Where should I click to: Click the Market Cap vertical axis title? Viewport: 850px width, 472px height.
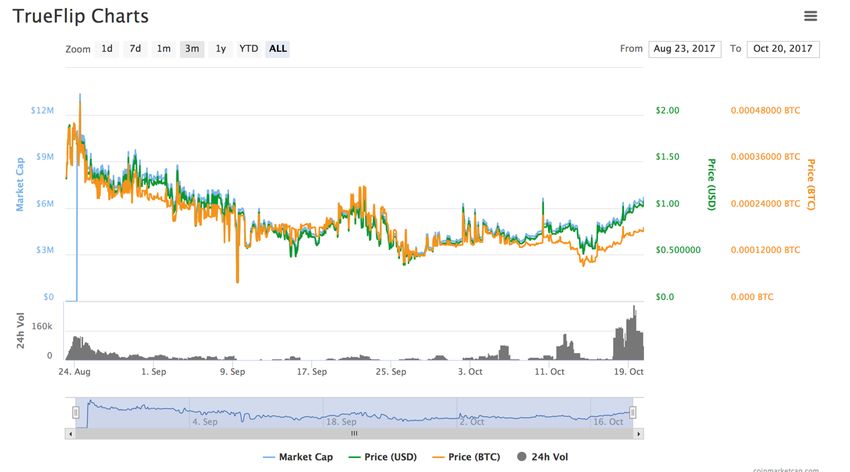tap(20, 184)
